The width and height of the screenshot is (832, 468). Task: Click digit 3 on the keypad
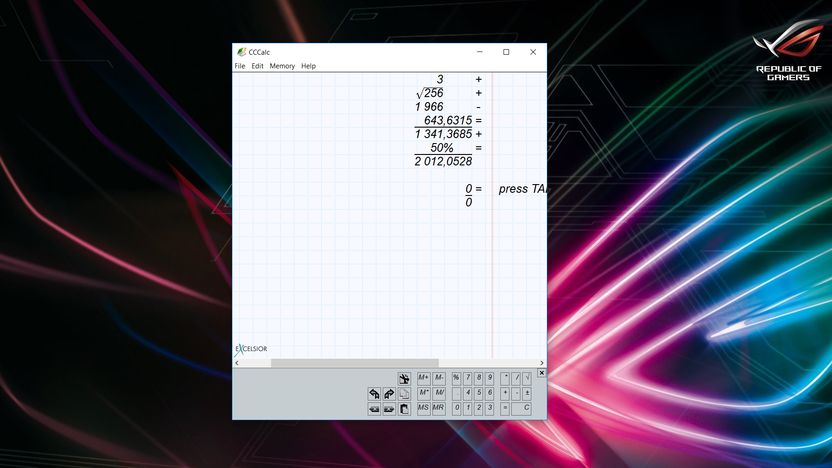(x=489, y=409)
